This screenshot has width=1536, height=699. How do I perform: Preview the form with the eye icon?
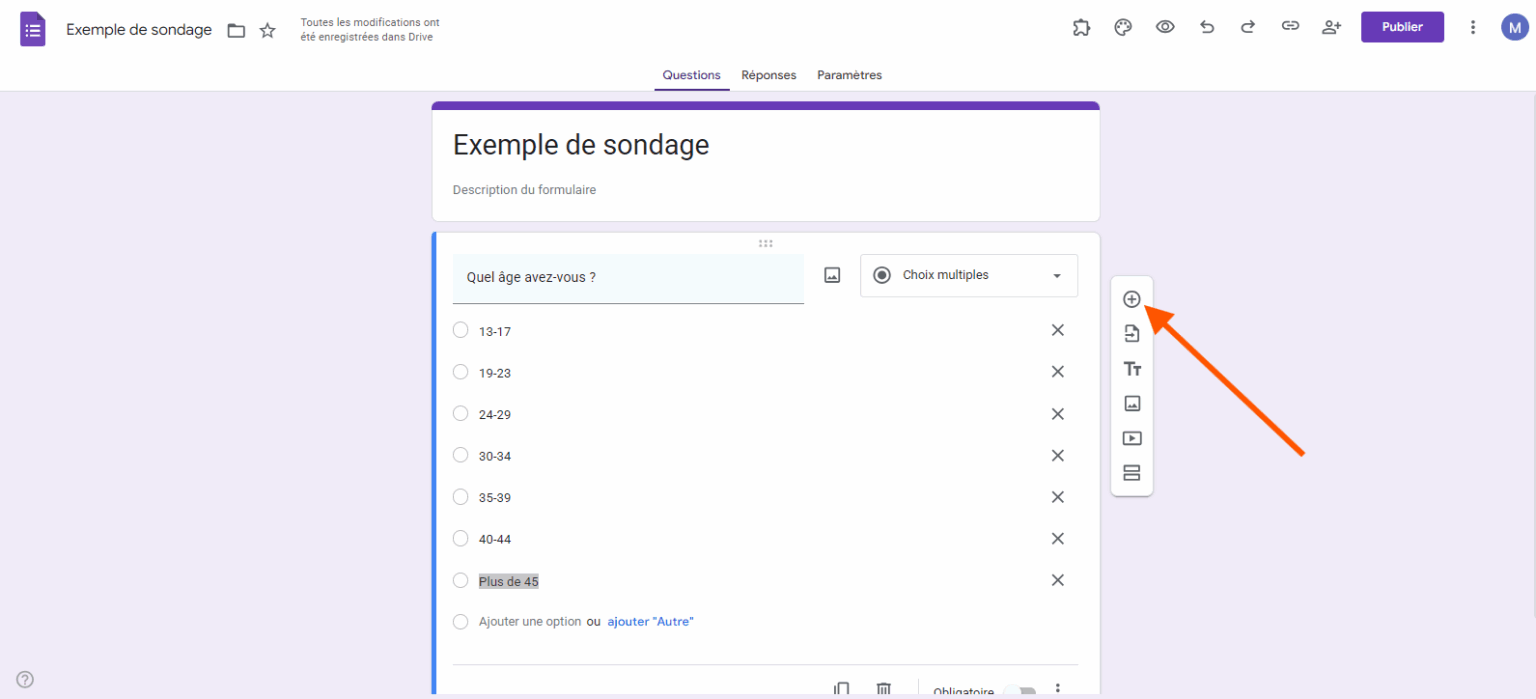(x=1164, y=27)
